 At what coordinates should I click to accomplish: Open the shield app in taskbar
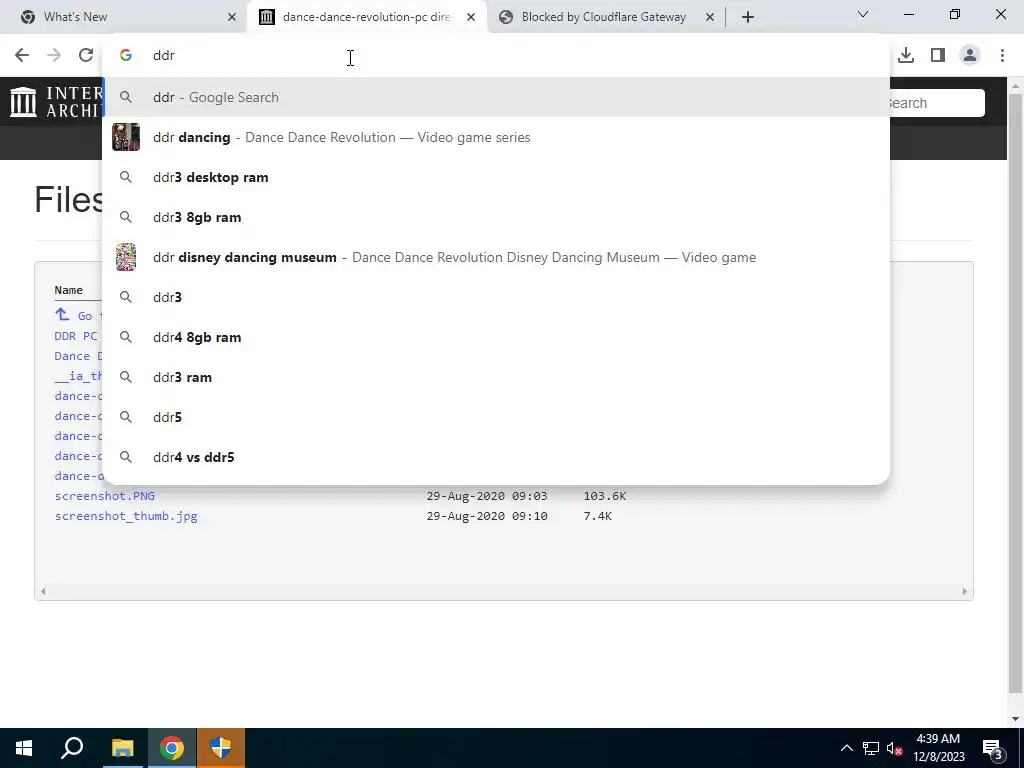pos(221,748)
